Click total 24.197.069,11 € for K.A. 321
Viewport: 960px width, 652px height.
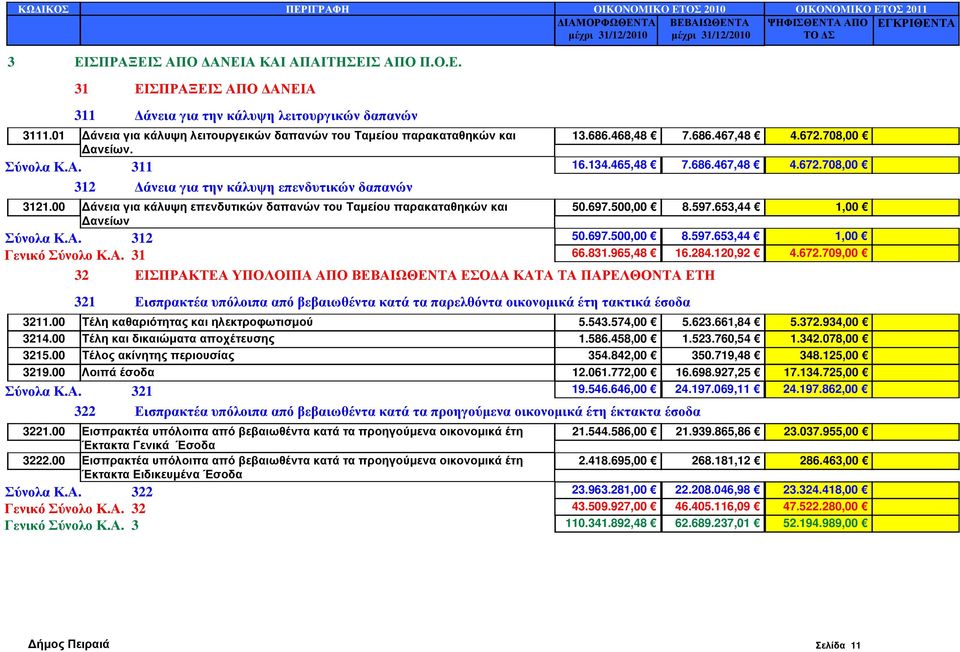coord(713,389)
